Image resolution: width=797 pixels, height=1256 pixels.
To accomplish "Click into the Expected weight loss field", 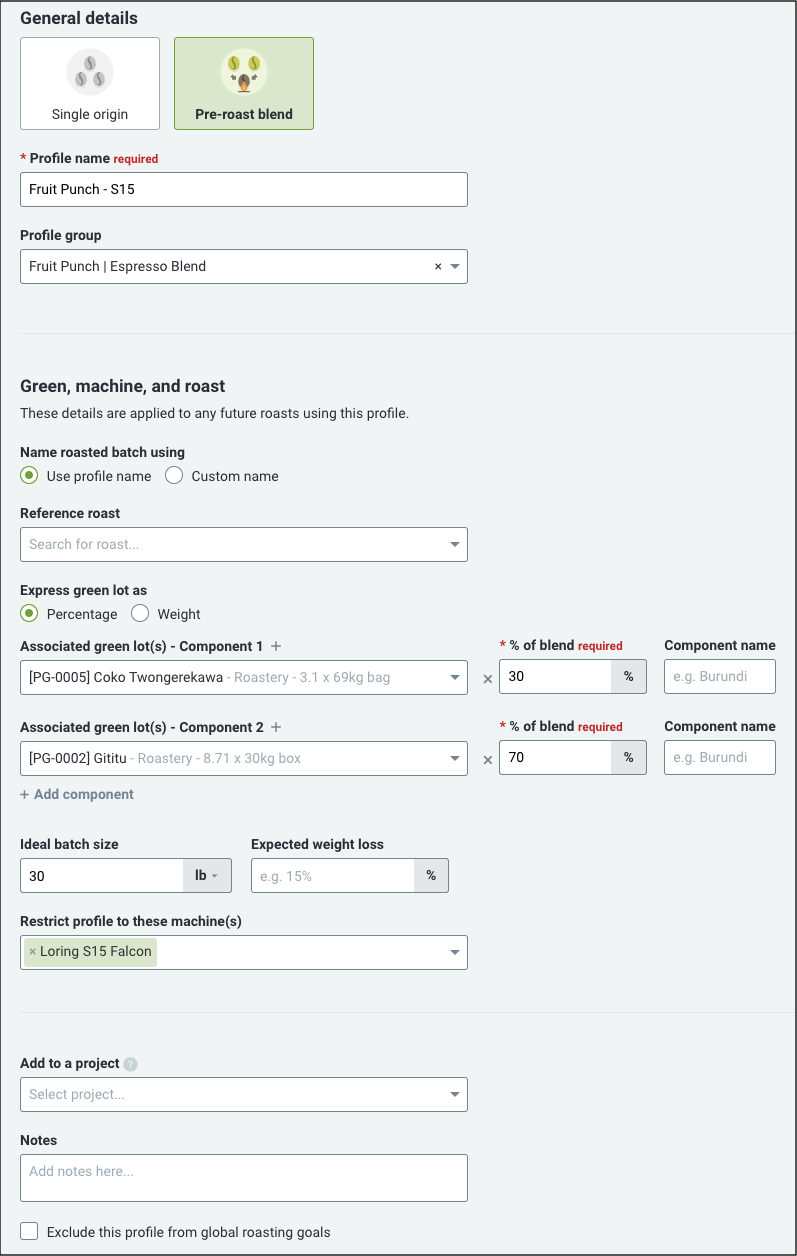I will click(x=333, y=875).
